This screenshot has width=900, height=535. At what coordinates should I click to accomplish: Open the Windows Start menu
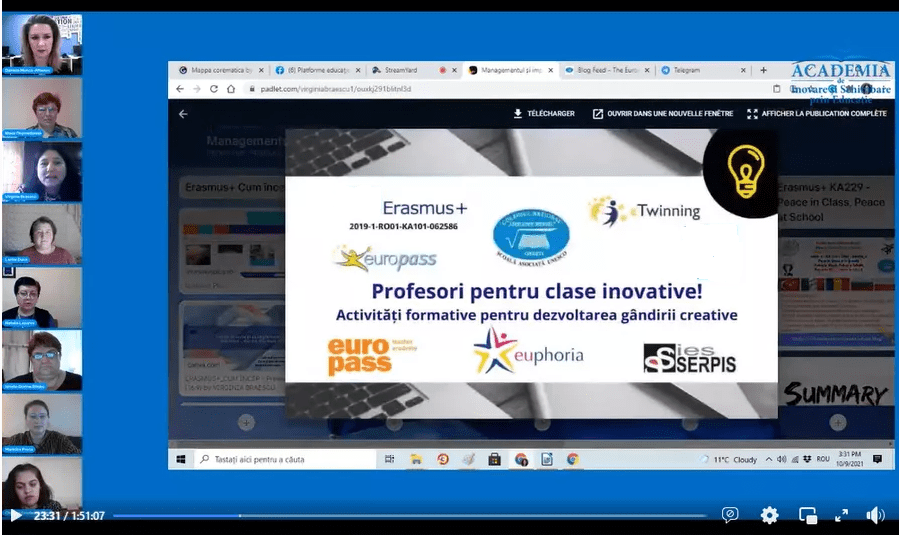(x=181, y=459)
